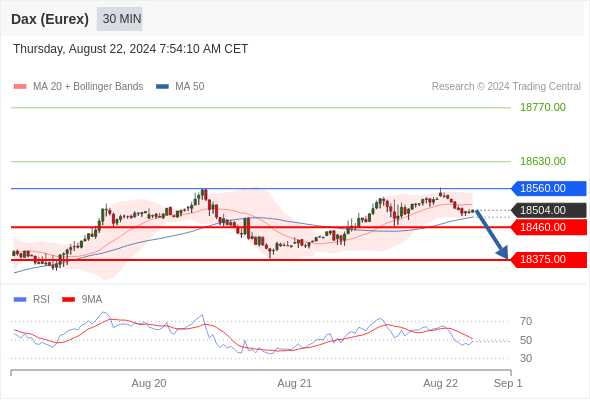This screenshot has width=590, height=400.
Task: Click the 18770.00 green resistance label
Action: (543, 108)
